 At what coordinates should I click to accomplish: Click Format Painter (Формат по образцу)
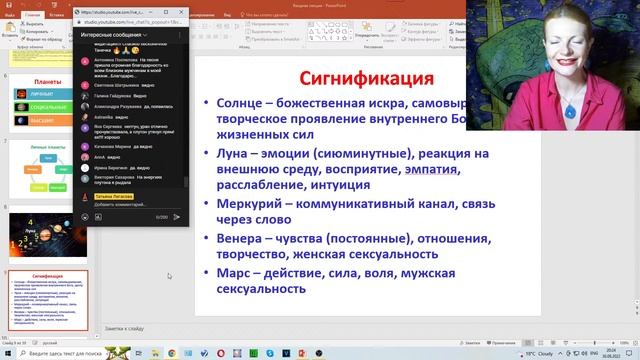click(x=42, y=39)
